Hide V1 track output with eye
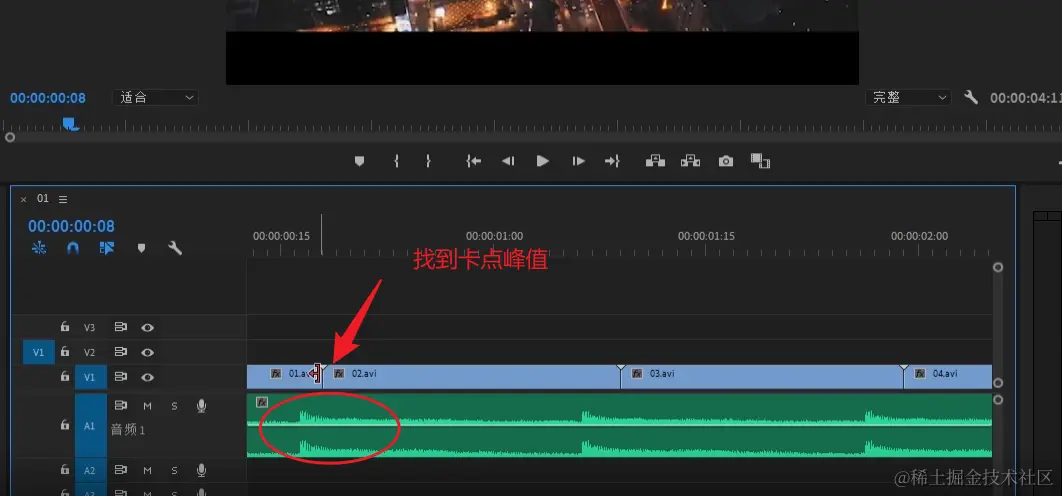Image resolution: width=1062 pixels, height=496 pixels. pos(148,377)
